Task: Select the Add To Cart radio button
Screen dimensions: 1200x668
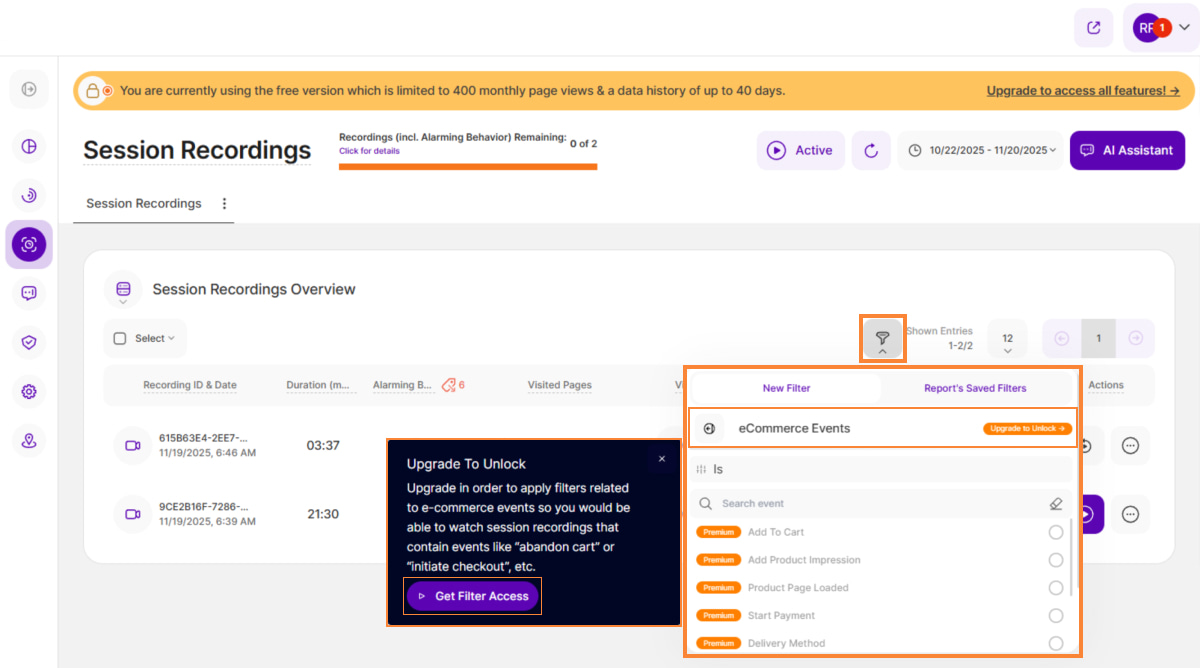Action: pos(1056,532)
